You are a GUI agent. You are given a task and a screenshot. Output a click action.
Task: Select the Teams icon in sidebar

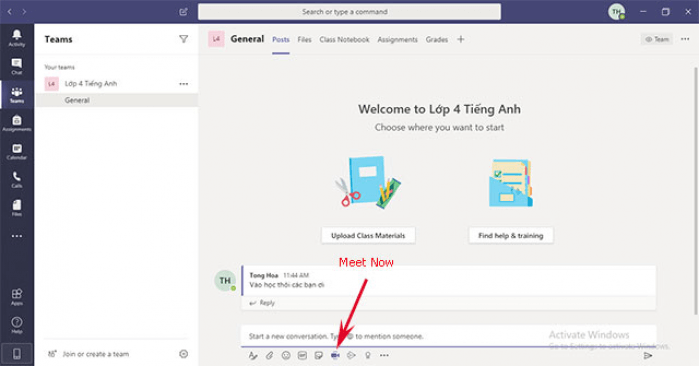pos(16,95)
